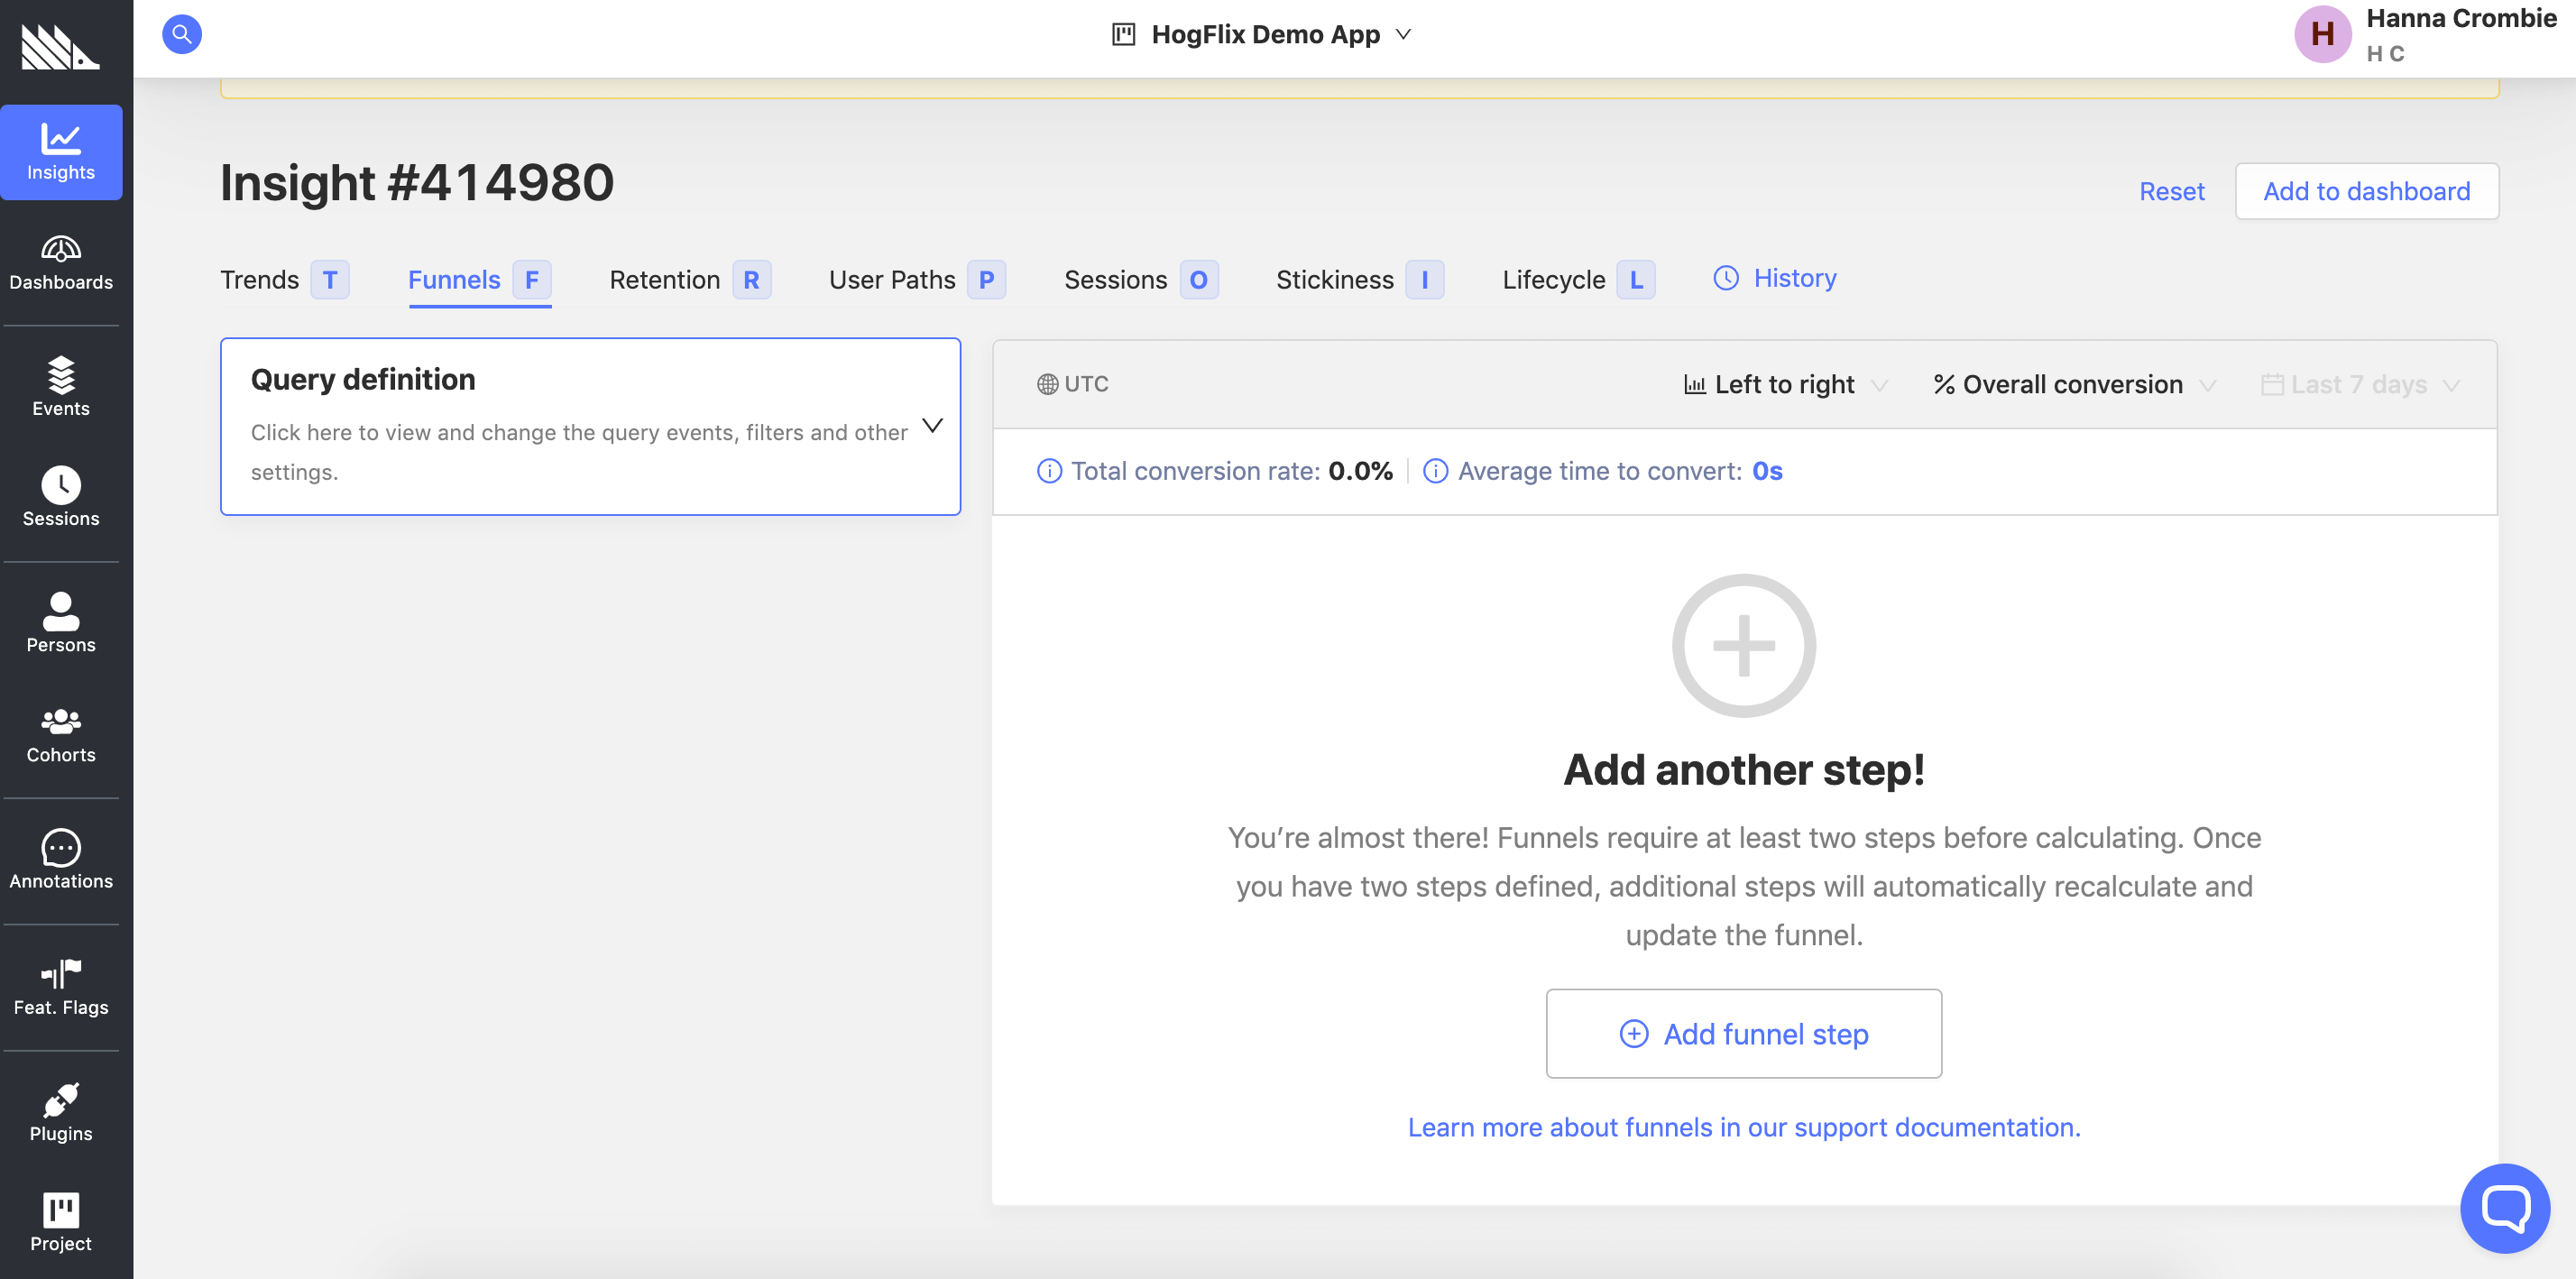Click the large plus circle icon
2576x1279 pixels.
click(1743, 645)
